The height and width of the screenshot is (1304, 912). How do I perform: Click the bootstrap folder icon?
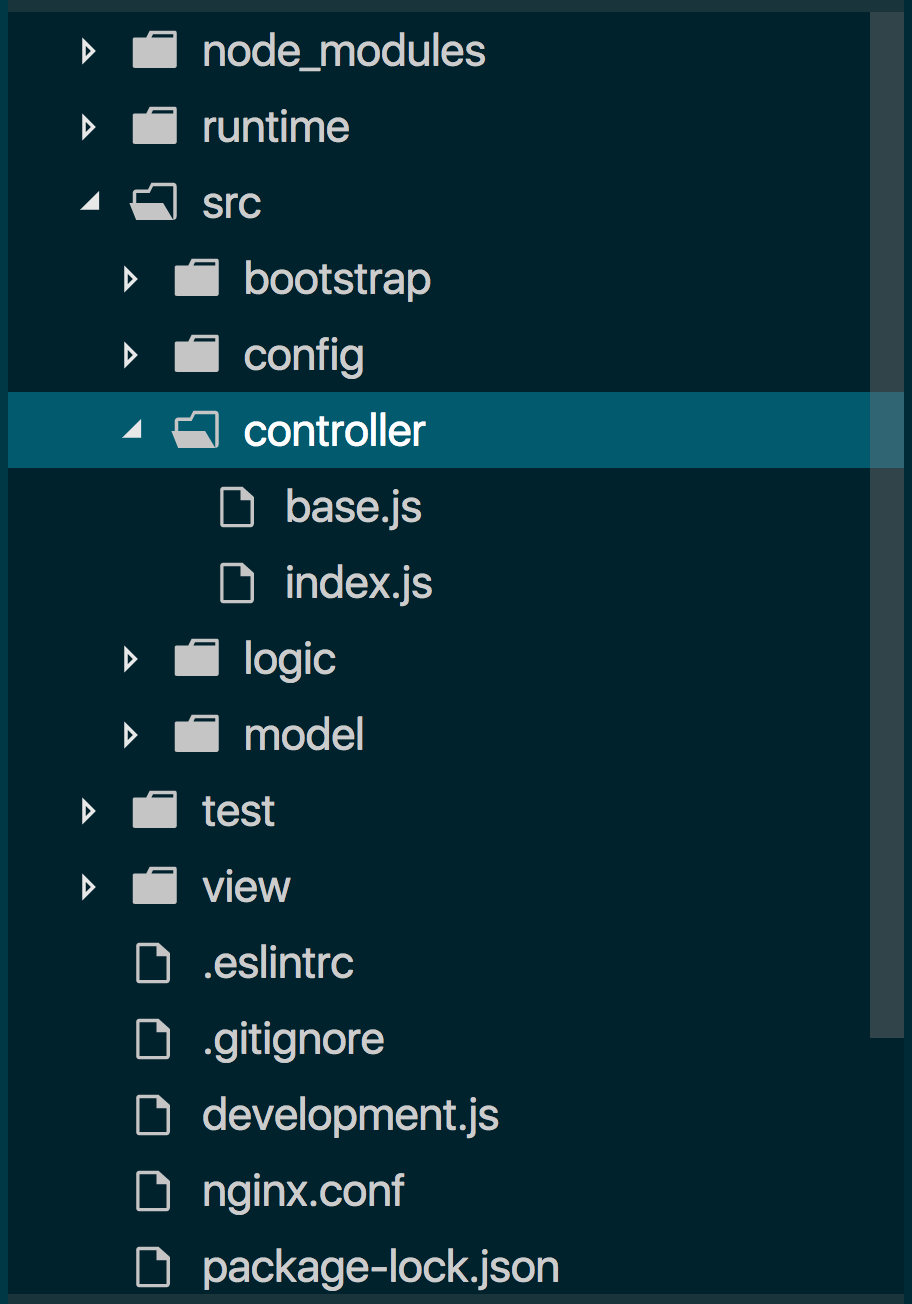pyautogui.click(x=196, y=279)
